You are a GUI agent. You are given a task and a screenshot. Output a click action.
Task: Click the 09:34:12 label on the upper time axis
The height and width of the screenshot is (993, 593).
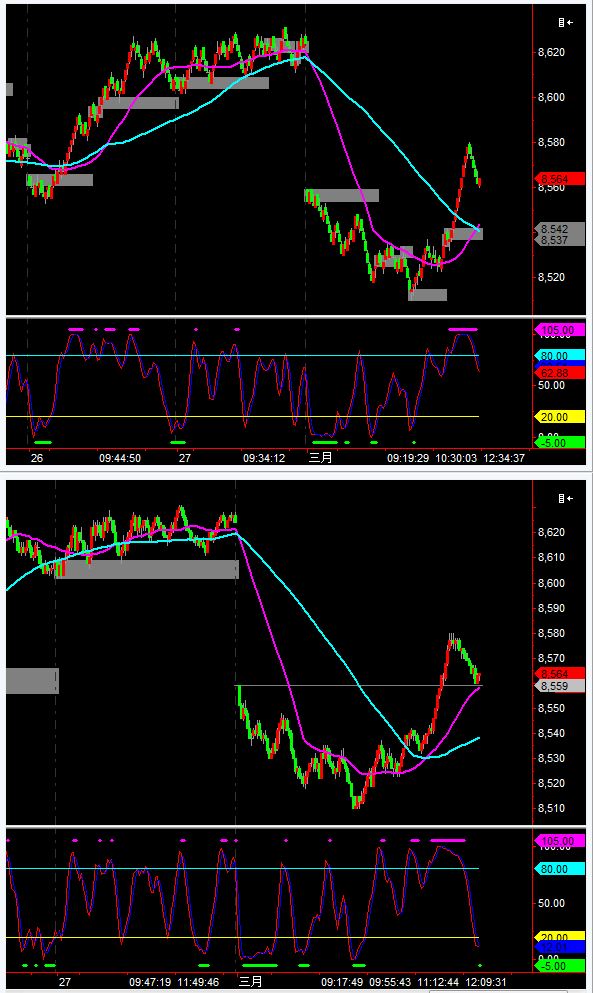(x=264, y=458)
